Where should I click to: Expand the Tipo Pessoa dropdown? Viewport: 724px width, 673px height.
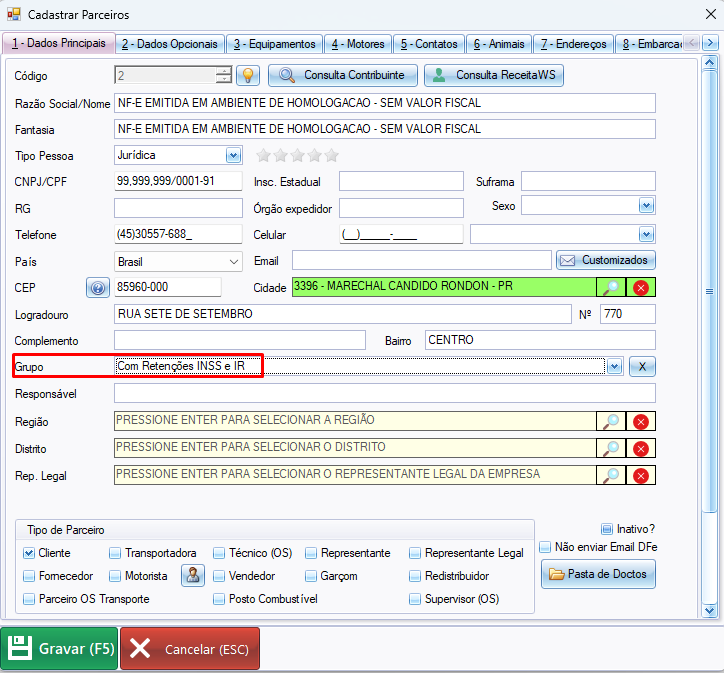pyautogui.click(x=233, y=155)
